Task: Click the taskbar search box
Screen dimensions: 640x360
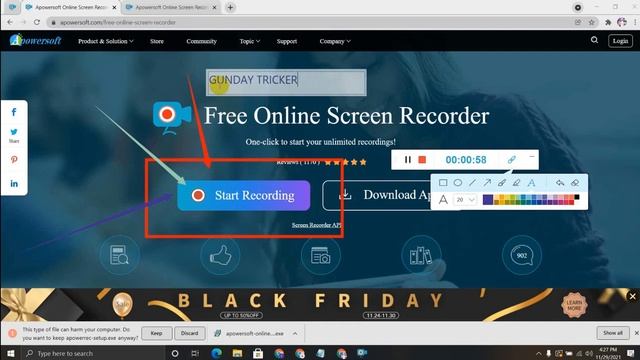Action: [x=94, y=353]
